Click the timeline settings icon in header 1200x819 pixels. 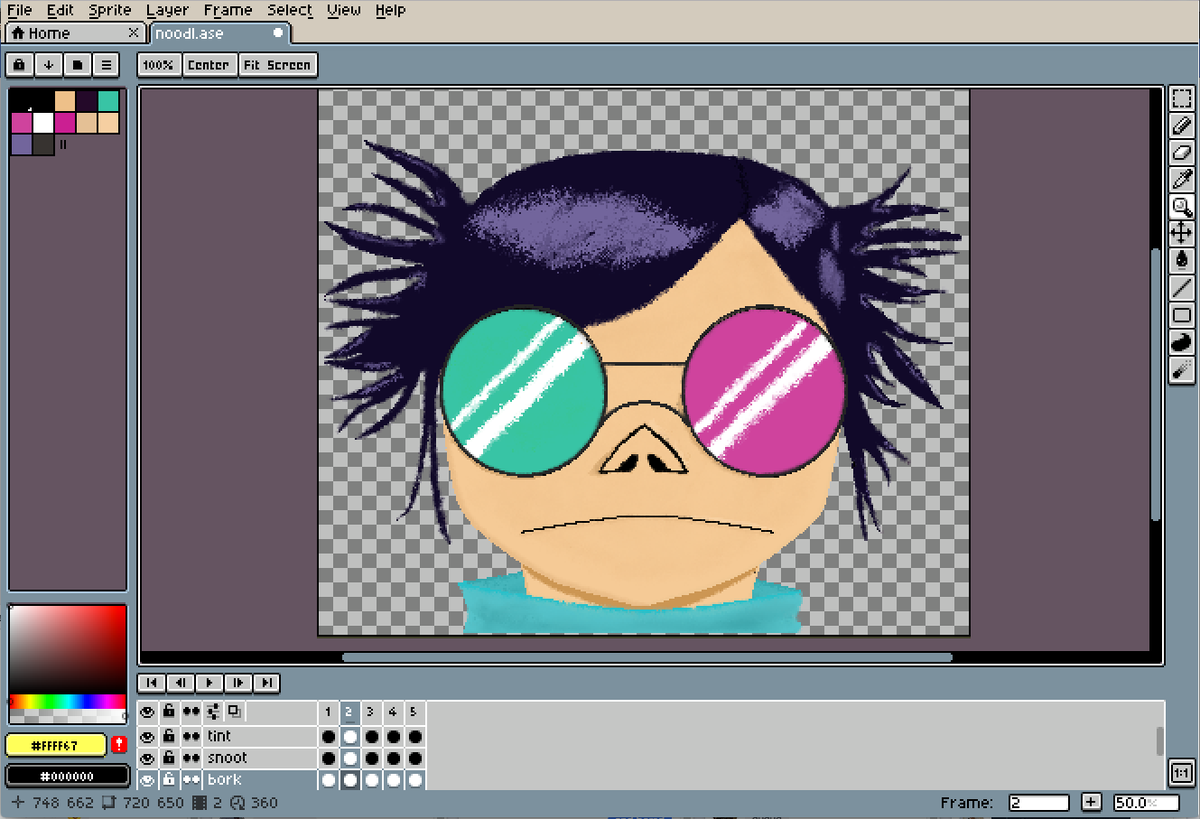[x=212, y=712]
